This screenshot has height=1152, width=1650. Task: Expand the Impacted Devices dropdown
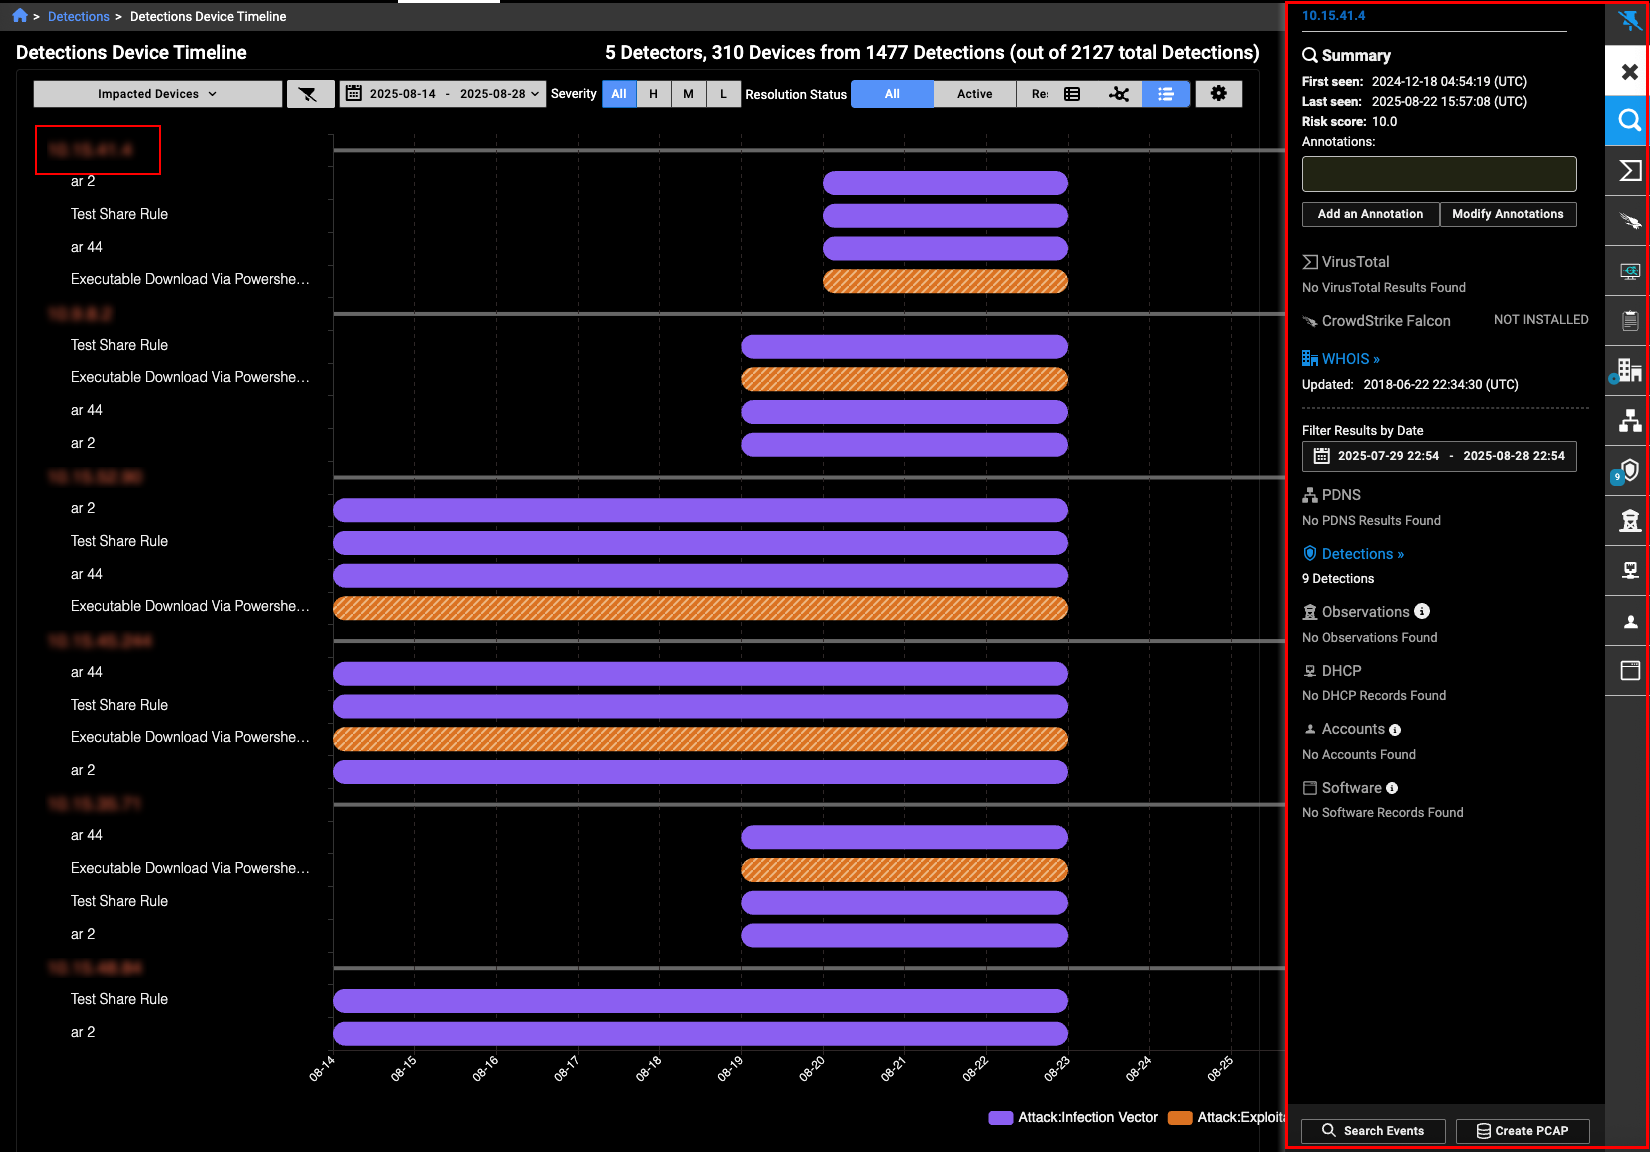tap(157, 94)
